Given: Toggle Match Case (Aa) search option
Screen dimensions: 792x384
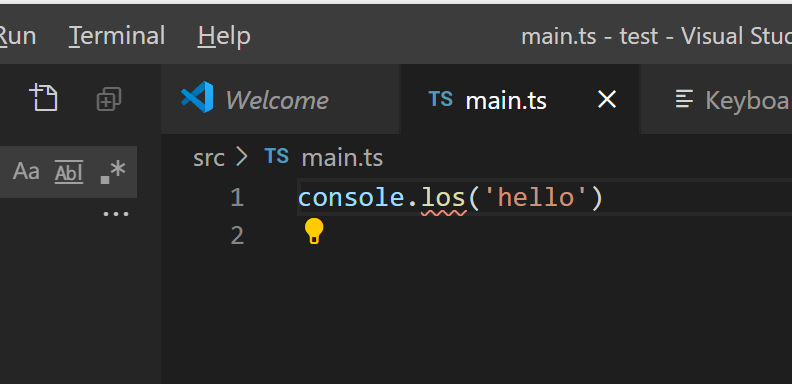Looking at the screenshot, I should [x=26, y=171].
